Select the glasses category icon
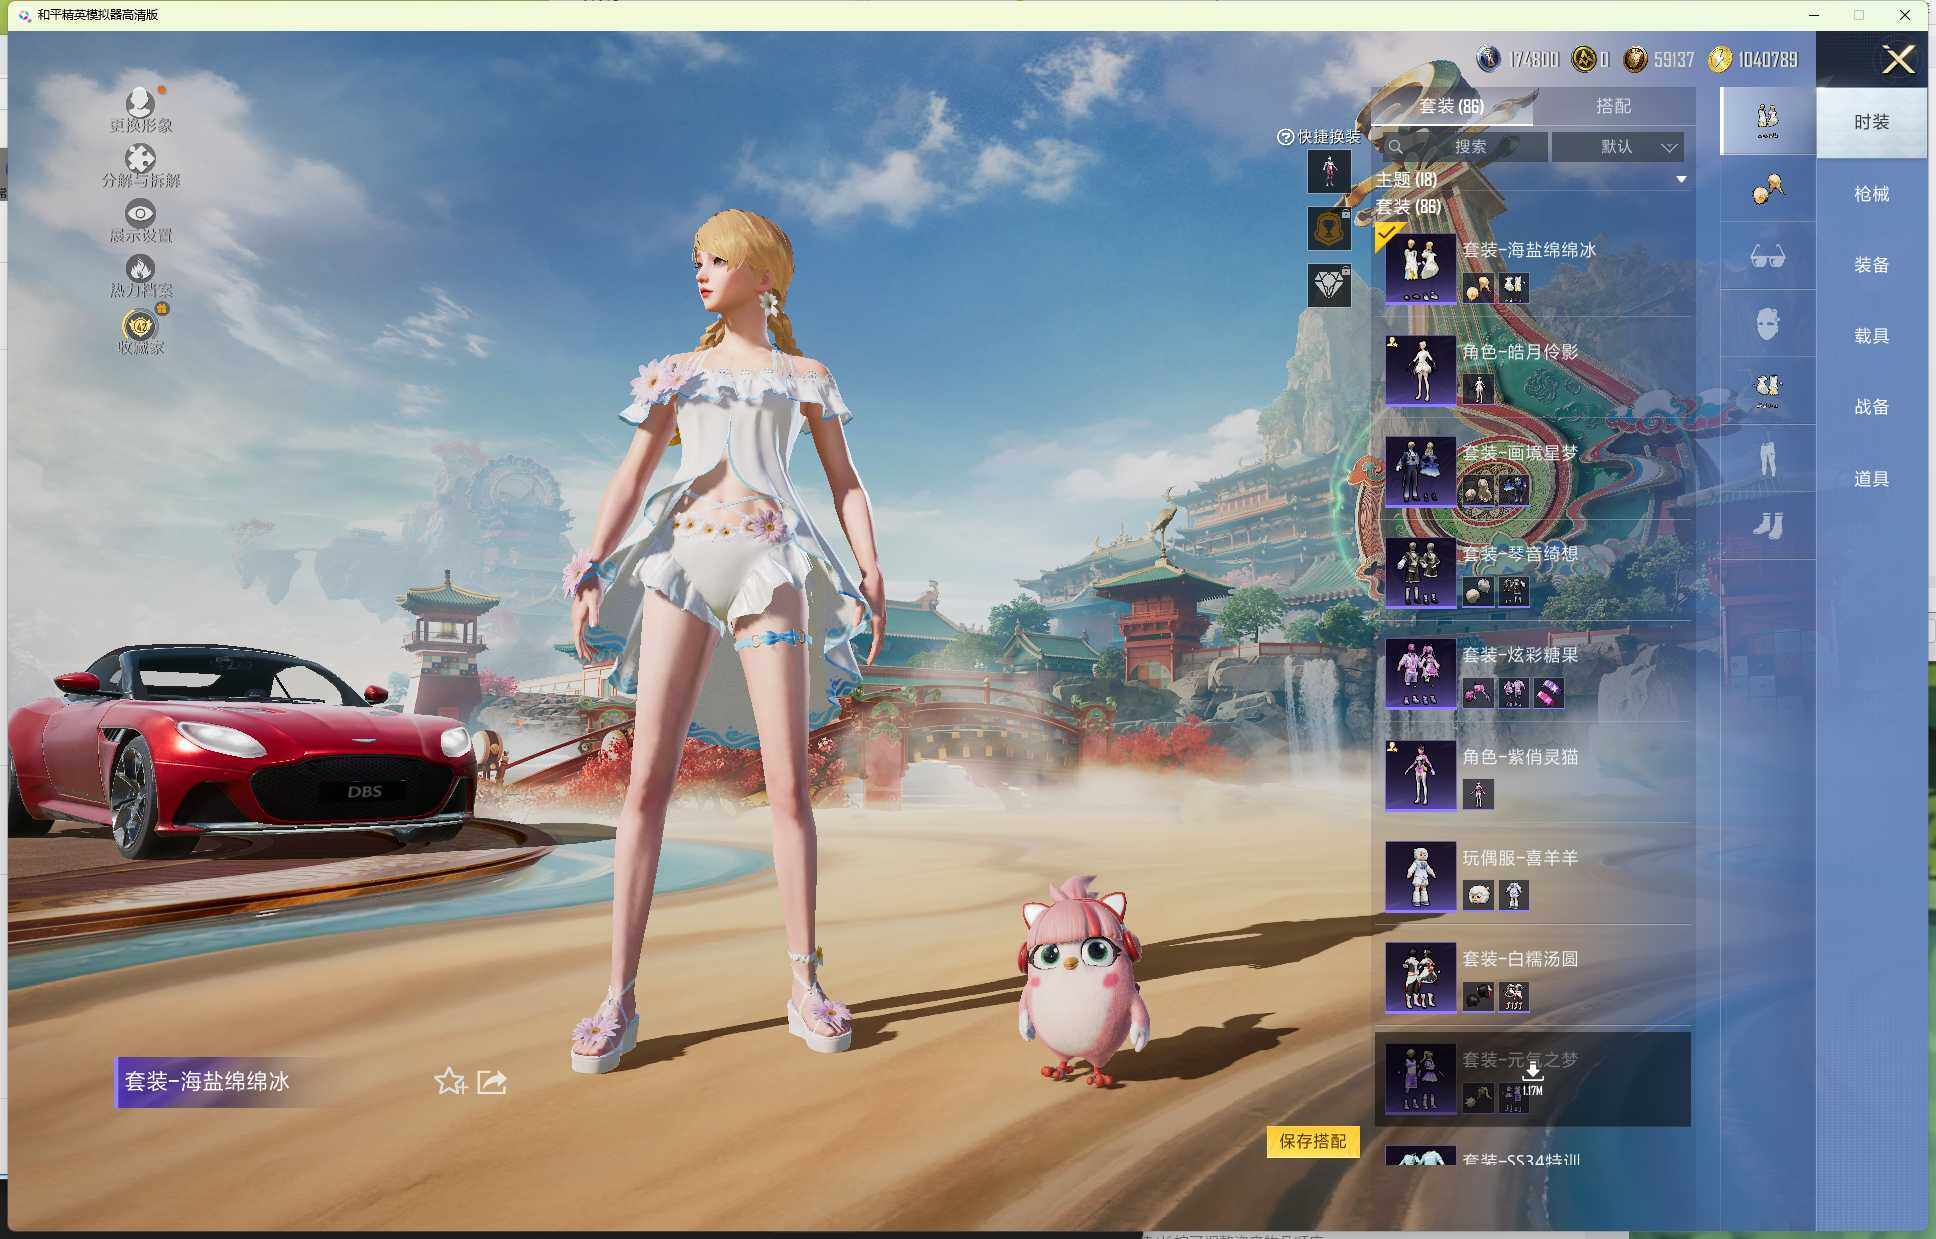This screenshot has height=1239, width=1936. coord(1767,257)
